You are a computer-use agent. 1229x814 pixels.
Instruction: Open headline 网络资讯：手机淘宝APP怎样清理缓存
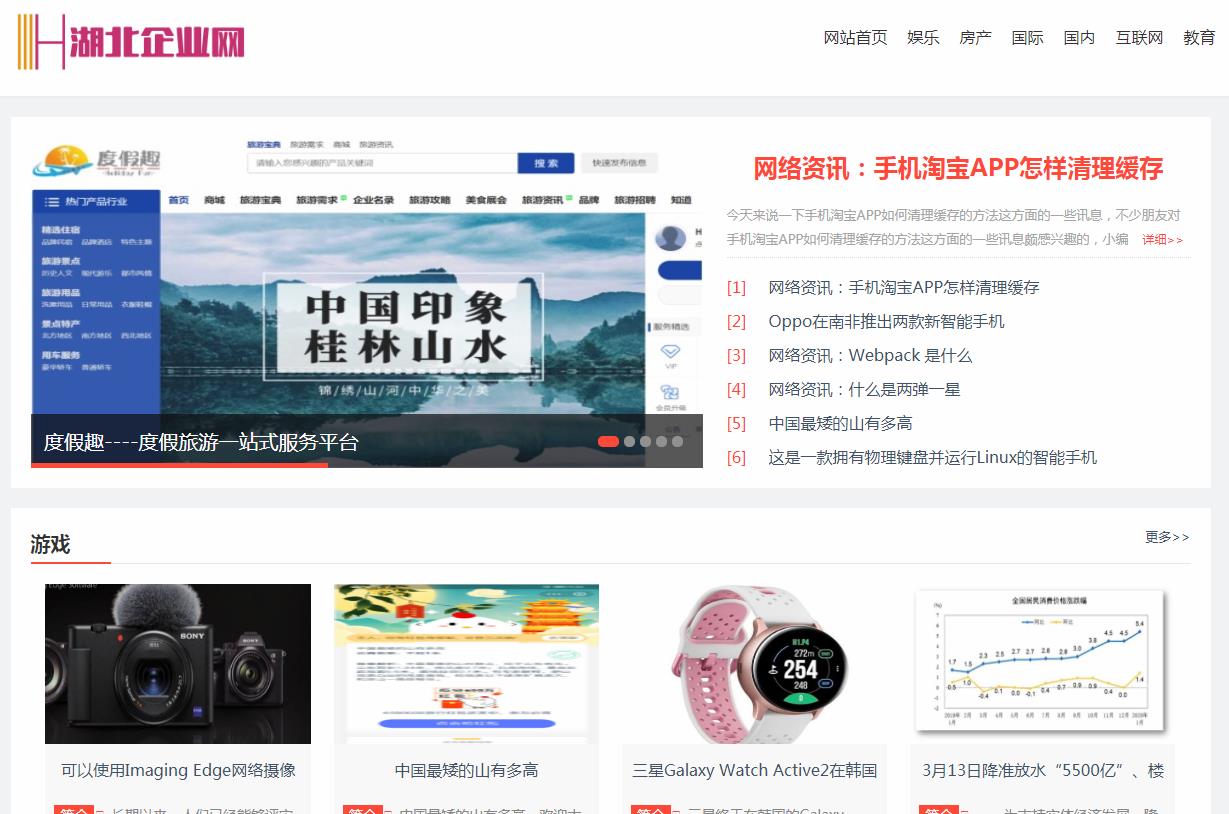tap(958, 168)
